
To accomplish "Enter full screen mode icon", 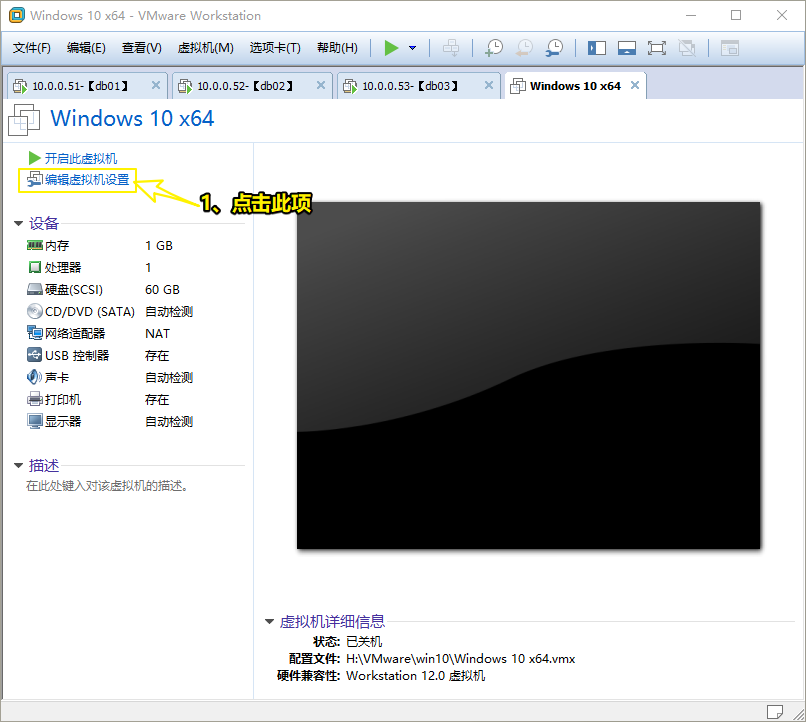I will (x=656, y=48).
